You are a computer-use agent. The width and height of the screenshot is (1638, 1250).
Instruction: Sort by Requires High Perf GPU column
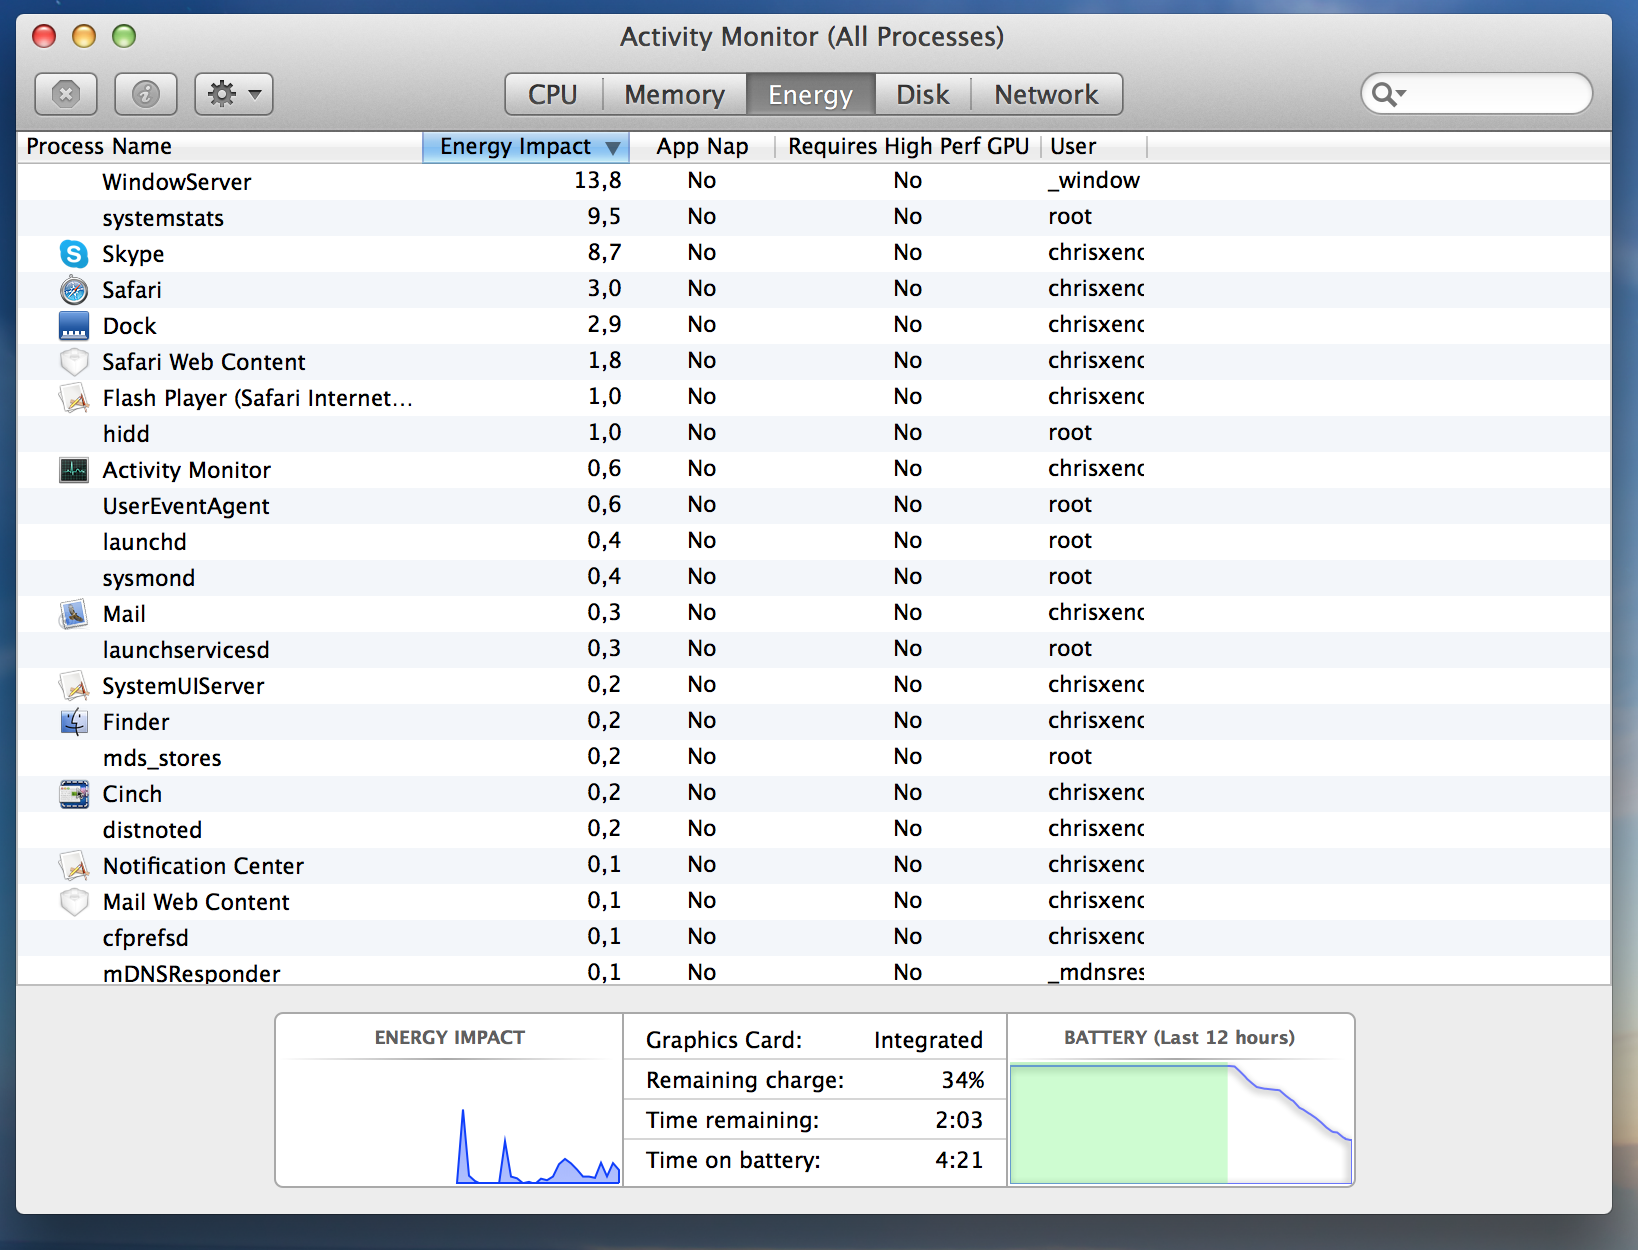pos(908,146)
